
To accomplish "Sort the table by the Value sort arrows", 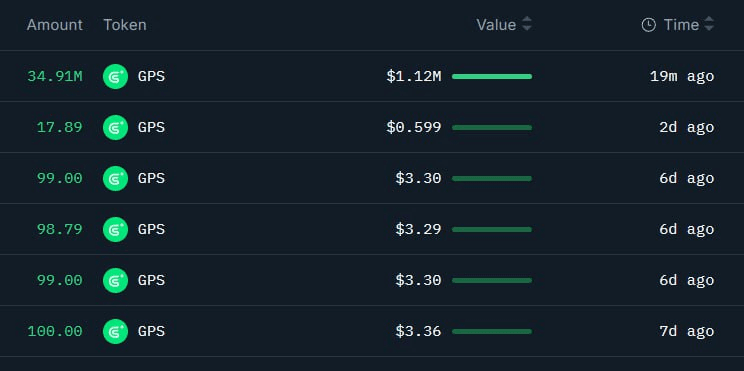I will point(527,24).
